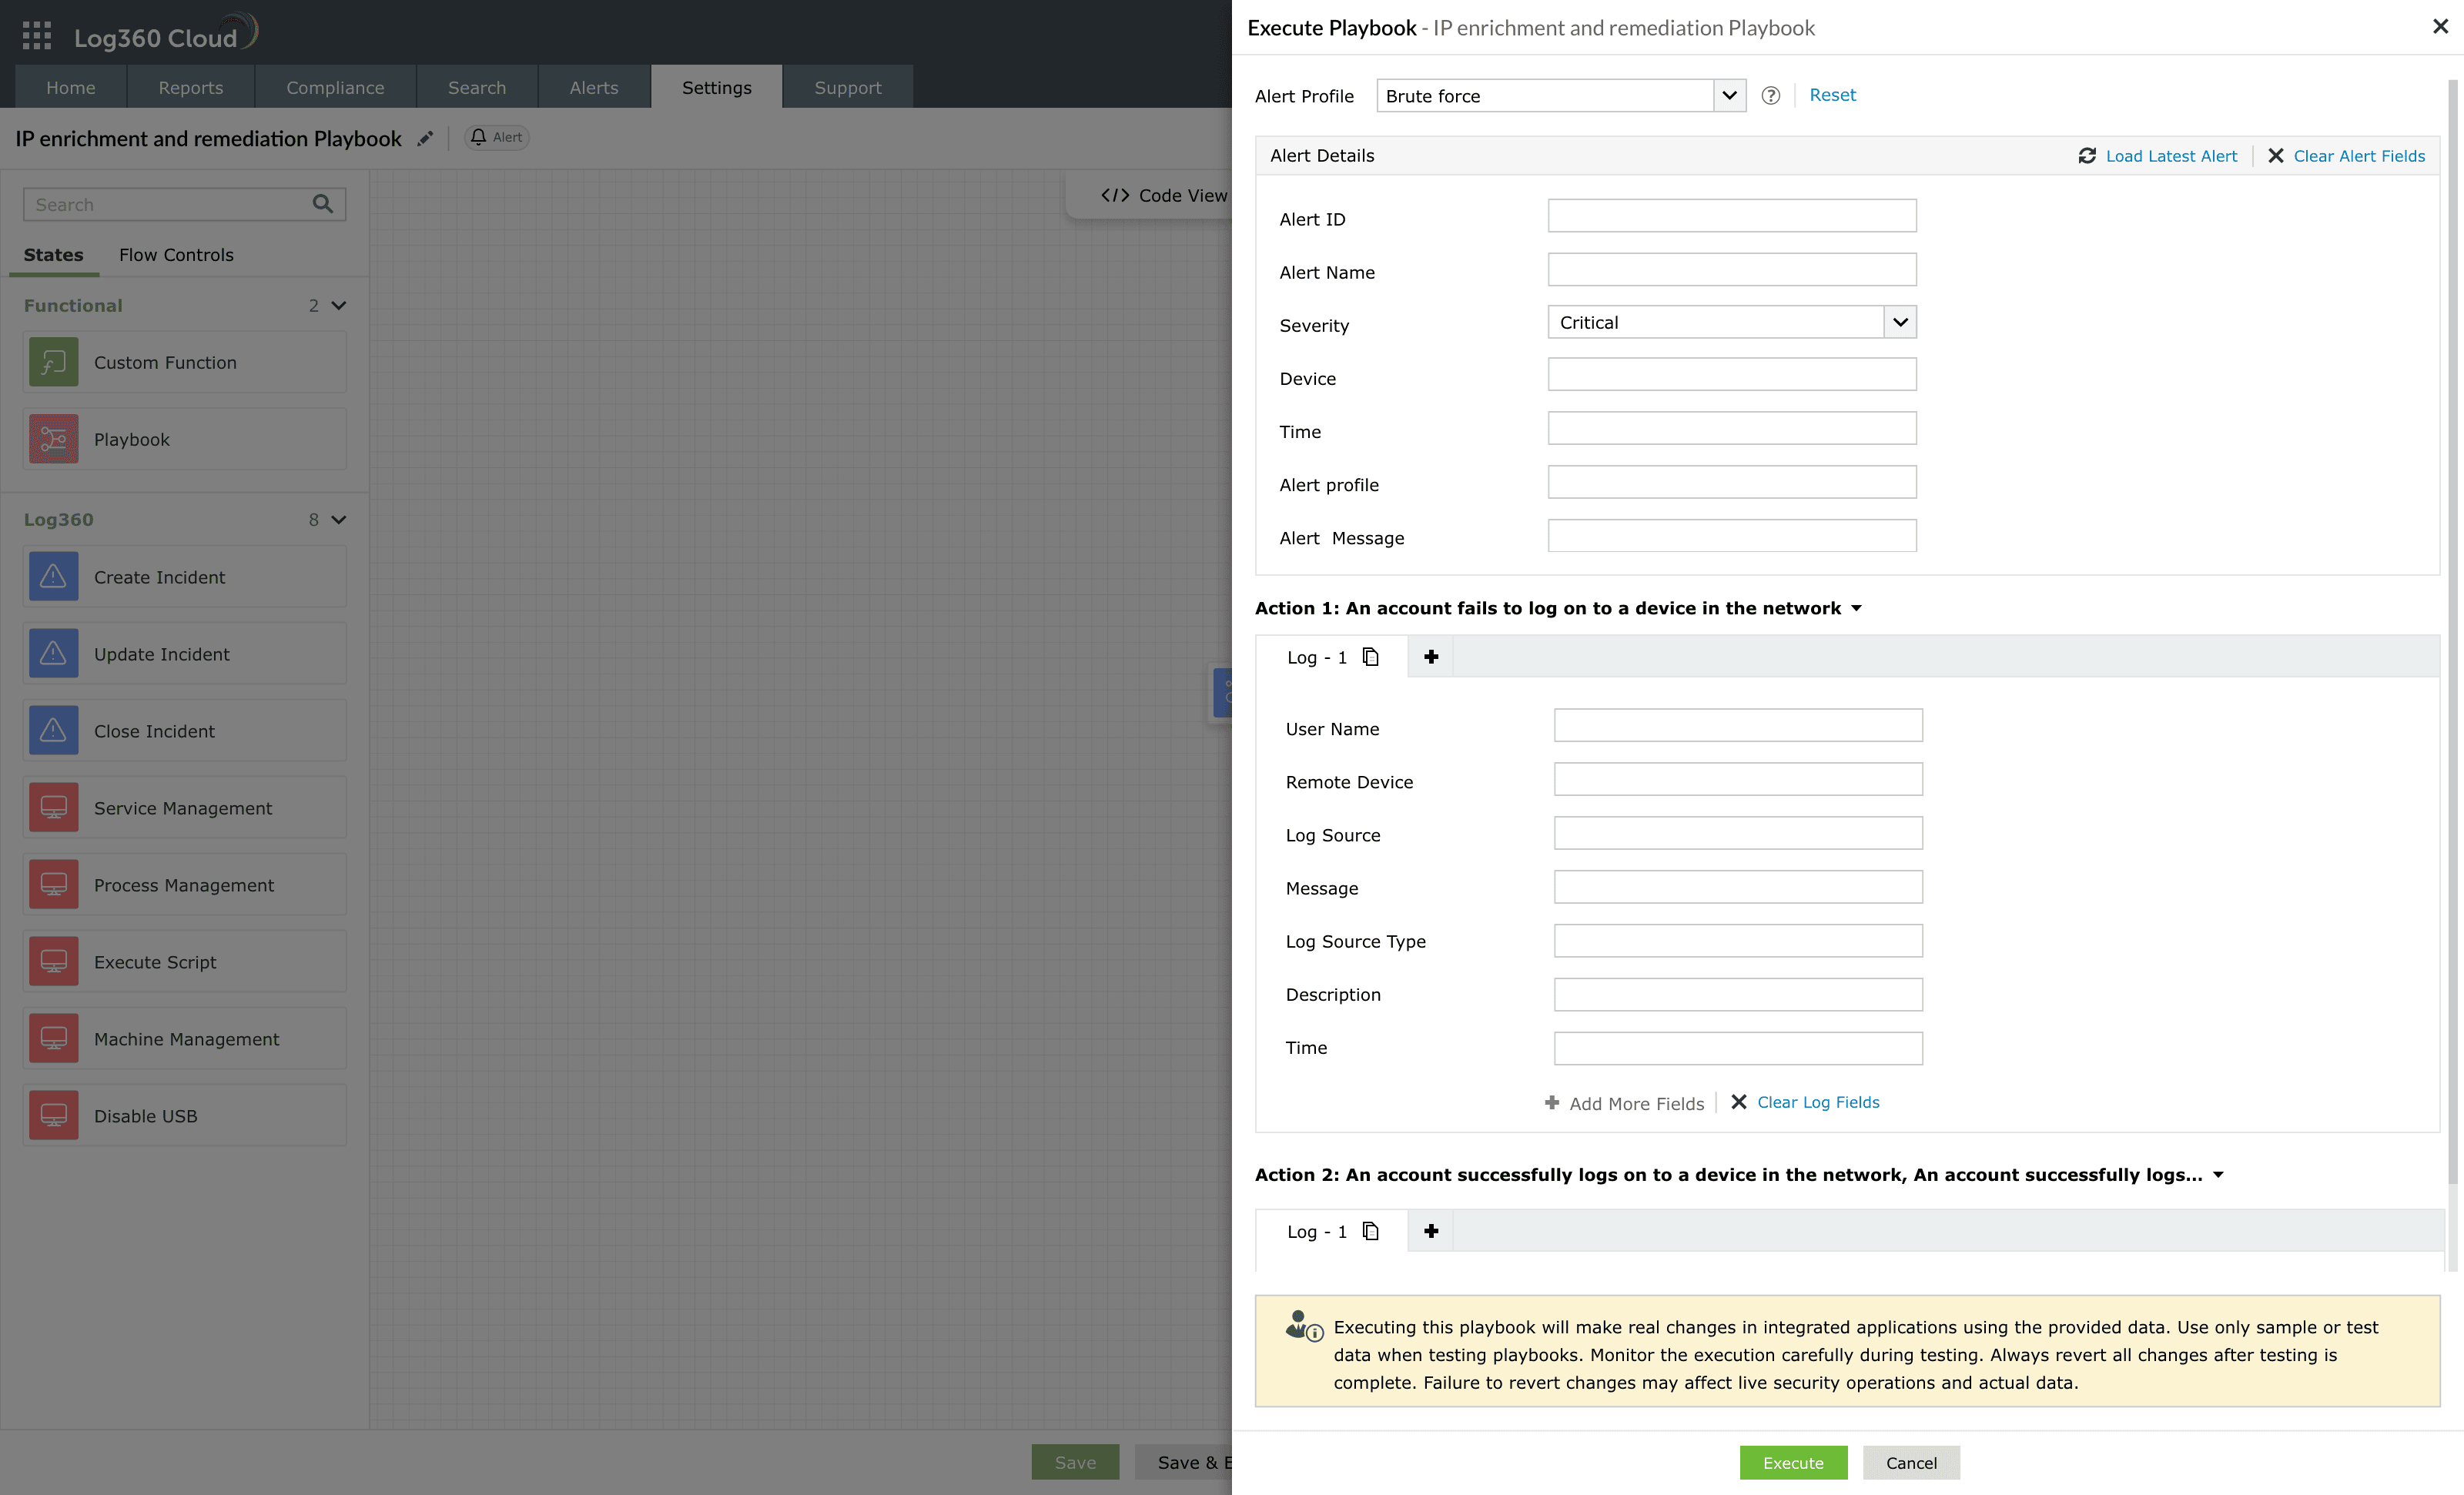The width and height of the screenshot is (2464, 1495).
Task: Select the Custom Function state icon
Action: [54, 362]
